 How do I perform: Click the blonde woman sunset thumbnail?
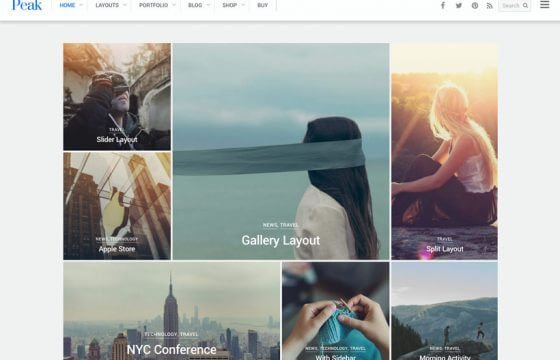(x=444, y=151)
